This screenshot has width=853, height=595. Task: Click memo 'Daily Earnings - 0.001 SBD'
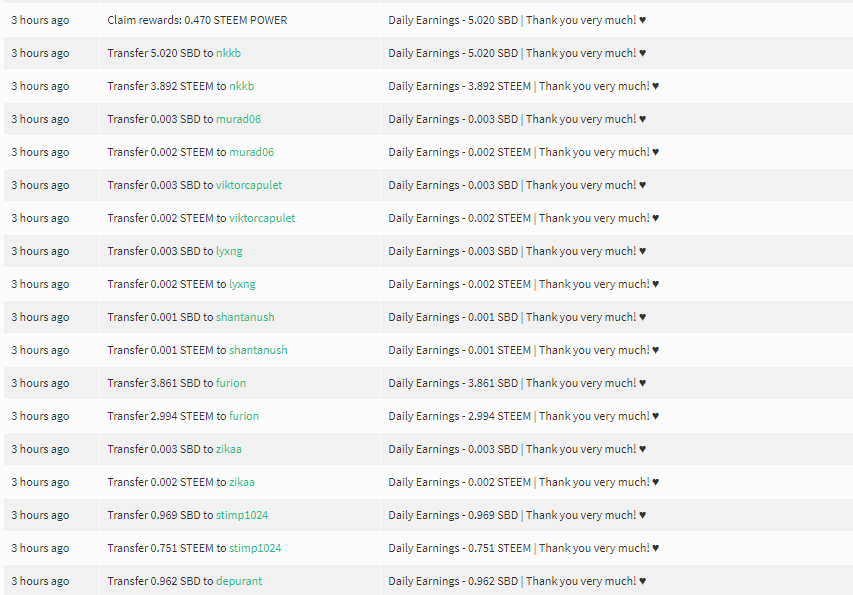[453, 317]
